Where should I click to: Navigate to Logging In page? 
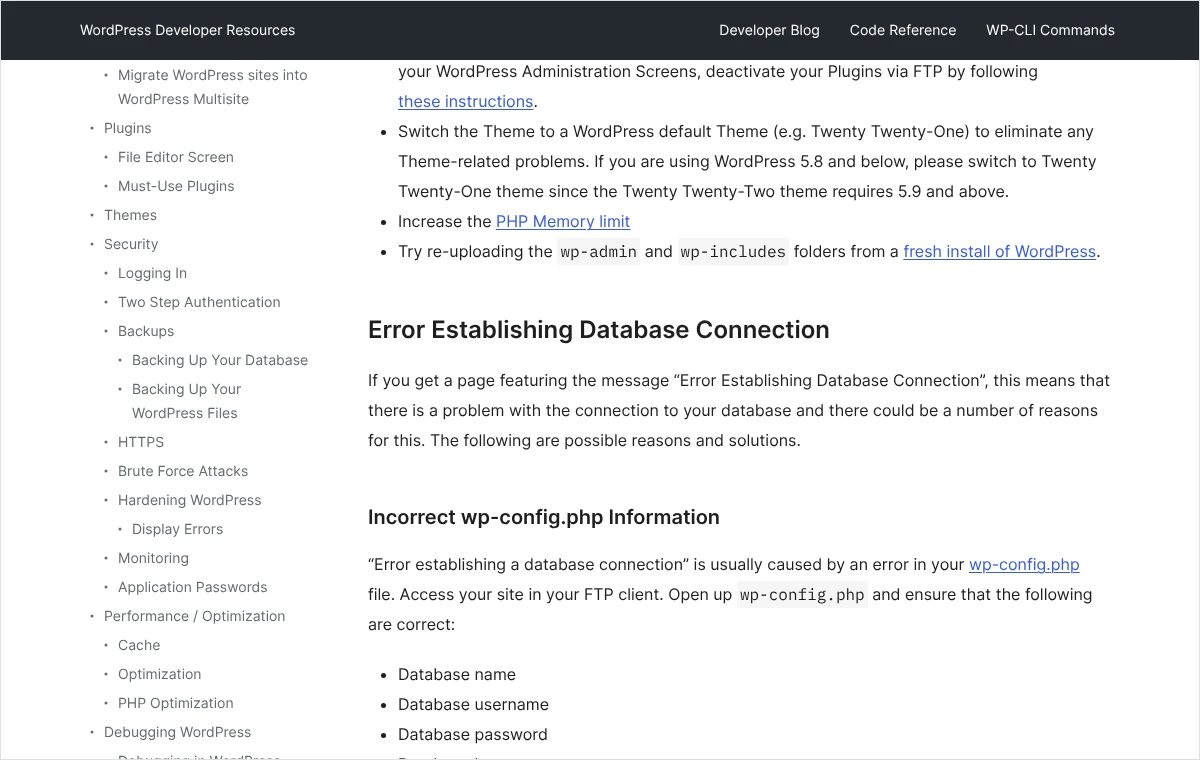[x=152, y=273]
